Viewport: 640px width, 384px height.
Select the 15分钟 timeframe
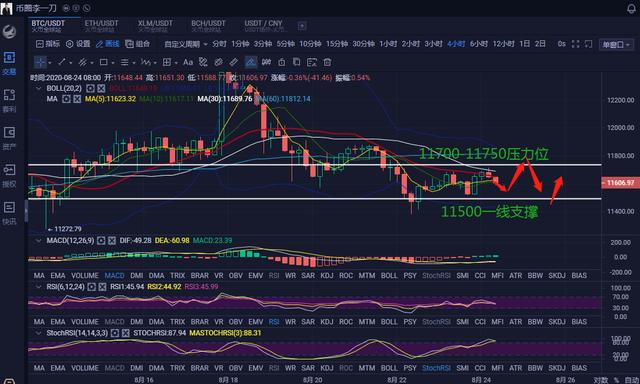337,44
